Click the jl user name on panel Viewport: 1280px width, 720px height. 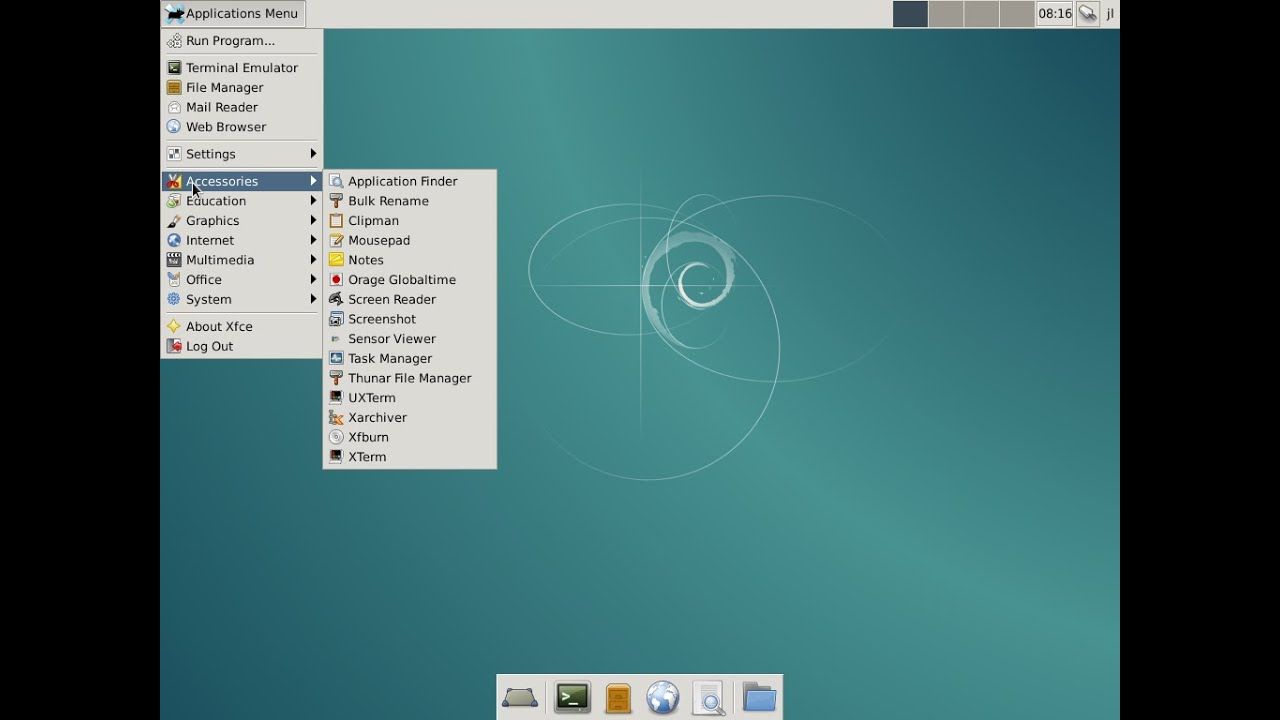(1110, 14)
